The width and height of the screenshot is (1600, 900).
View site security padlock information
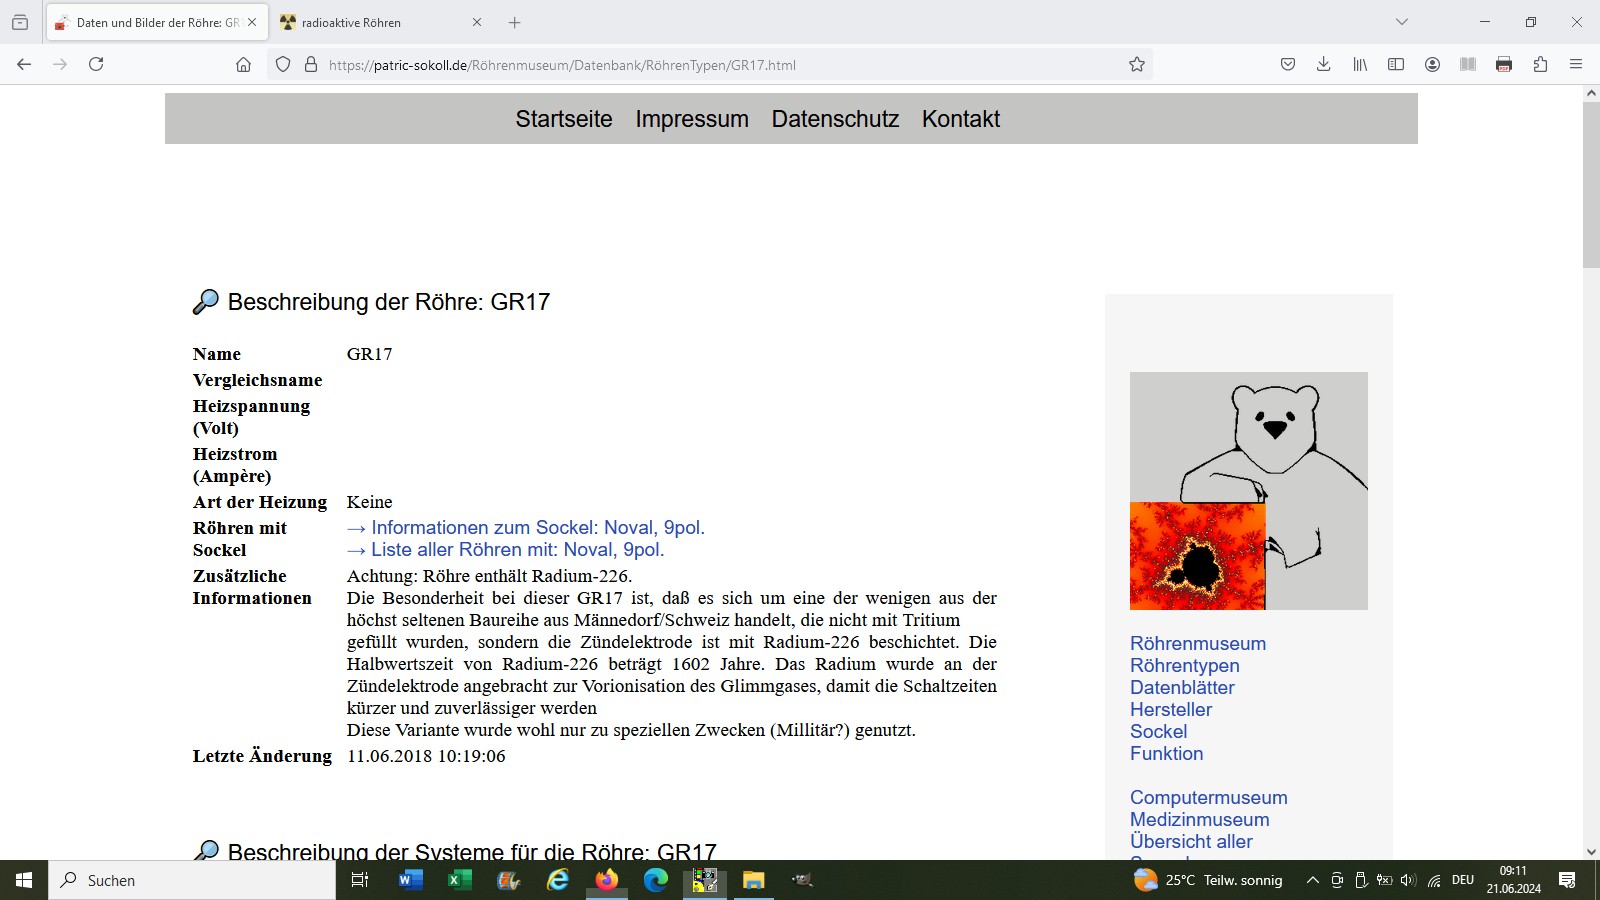pos(311,64)
